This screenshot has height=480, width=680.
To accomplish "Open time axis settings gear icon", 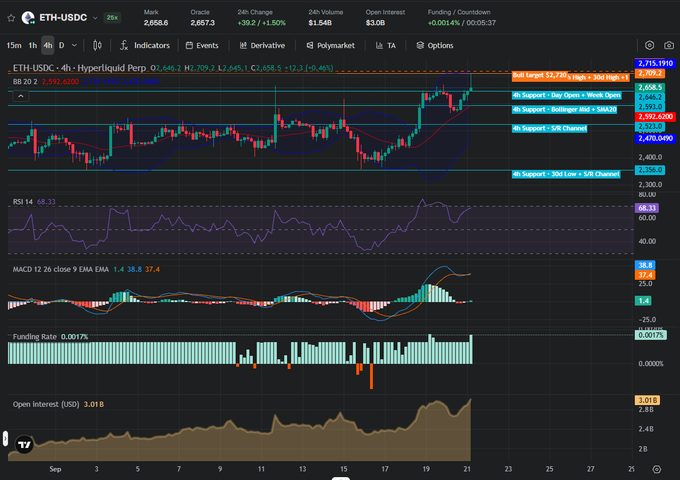I will tap(657, 469).
